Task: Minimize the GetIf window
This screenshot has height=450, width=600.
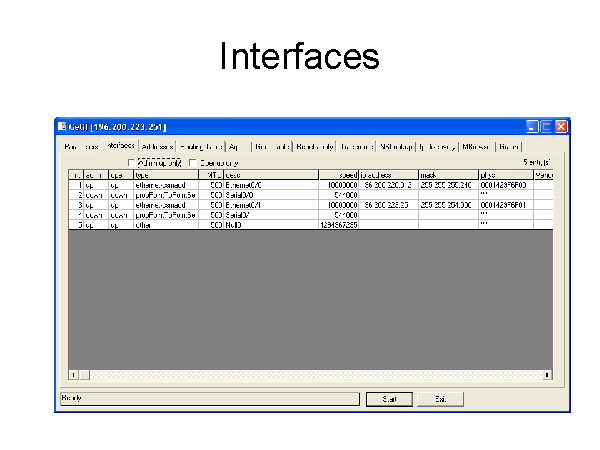Action: pos(533,127)
